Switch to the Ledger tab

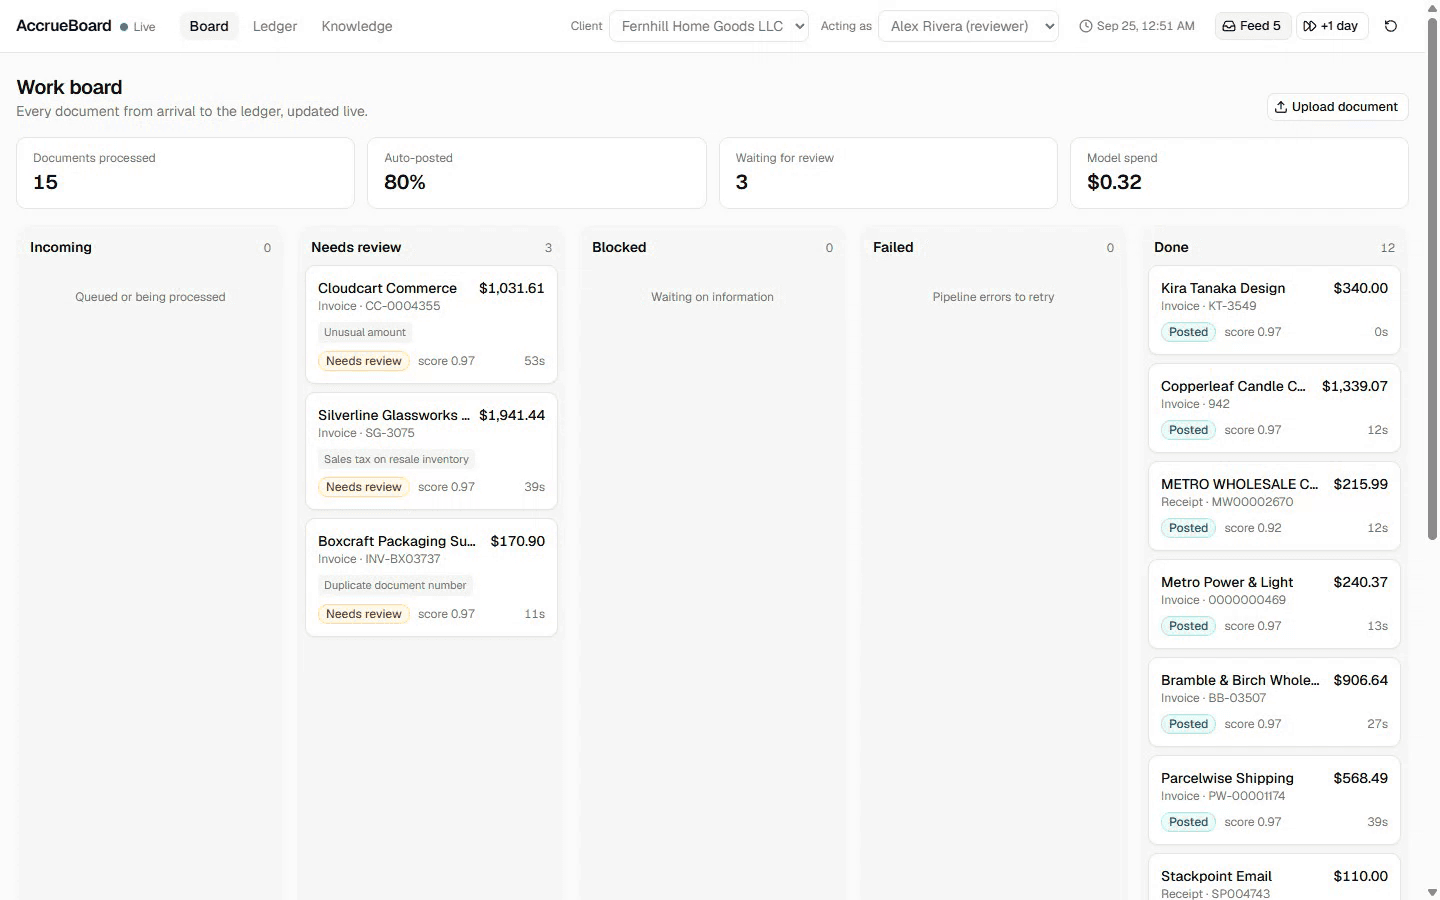(275, 26)
